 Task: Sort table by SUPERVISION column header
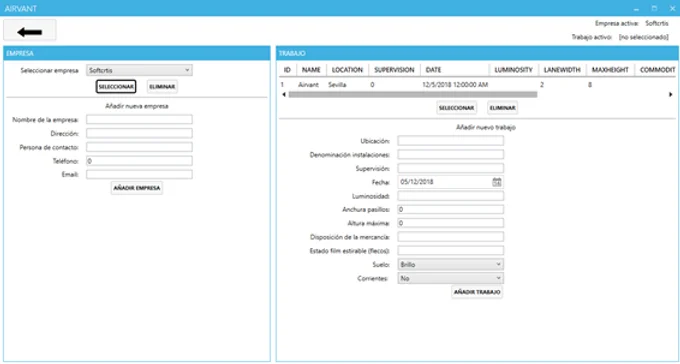pyautogui.click(x=394, y=70)
